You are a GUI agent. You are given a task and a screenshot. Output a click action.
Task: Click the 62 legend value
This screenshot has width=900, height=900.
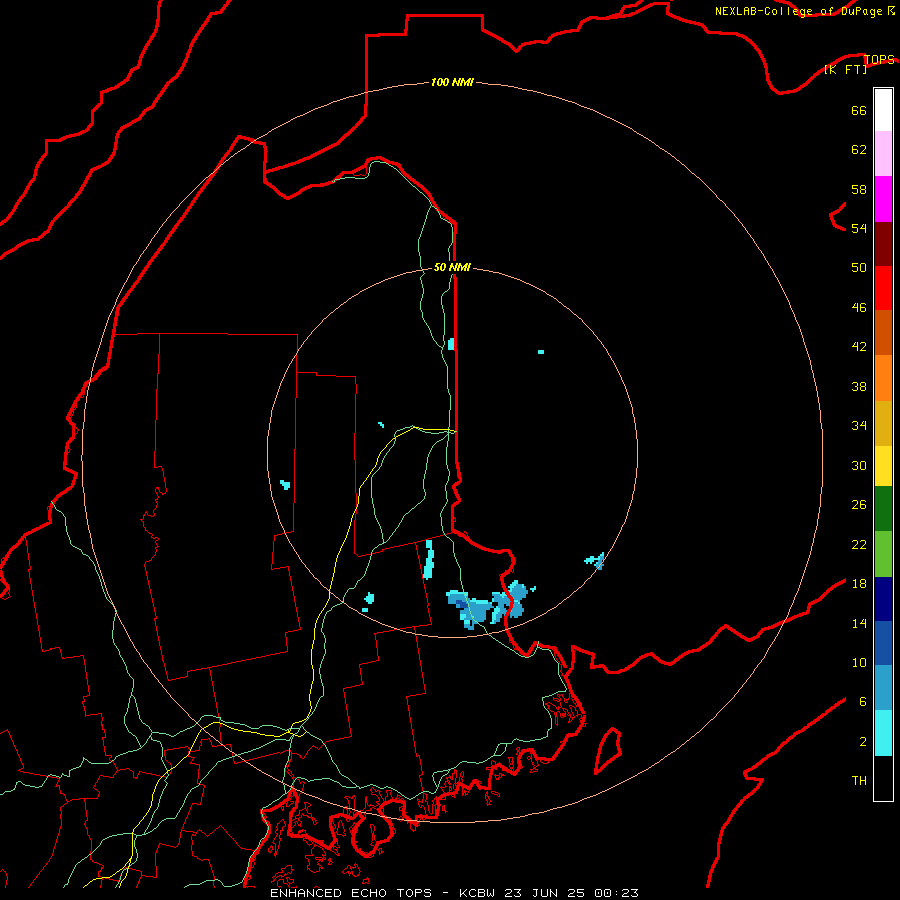(859, 149)
